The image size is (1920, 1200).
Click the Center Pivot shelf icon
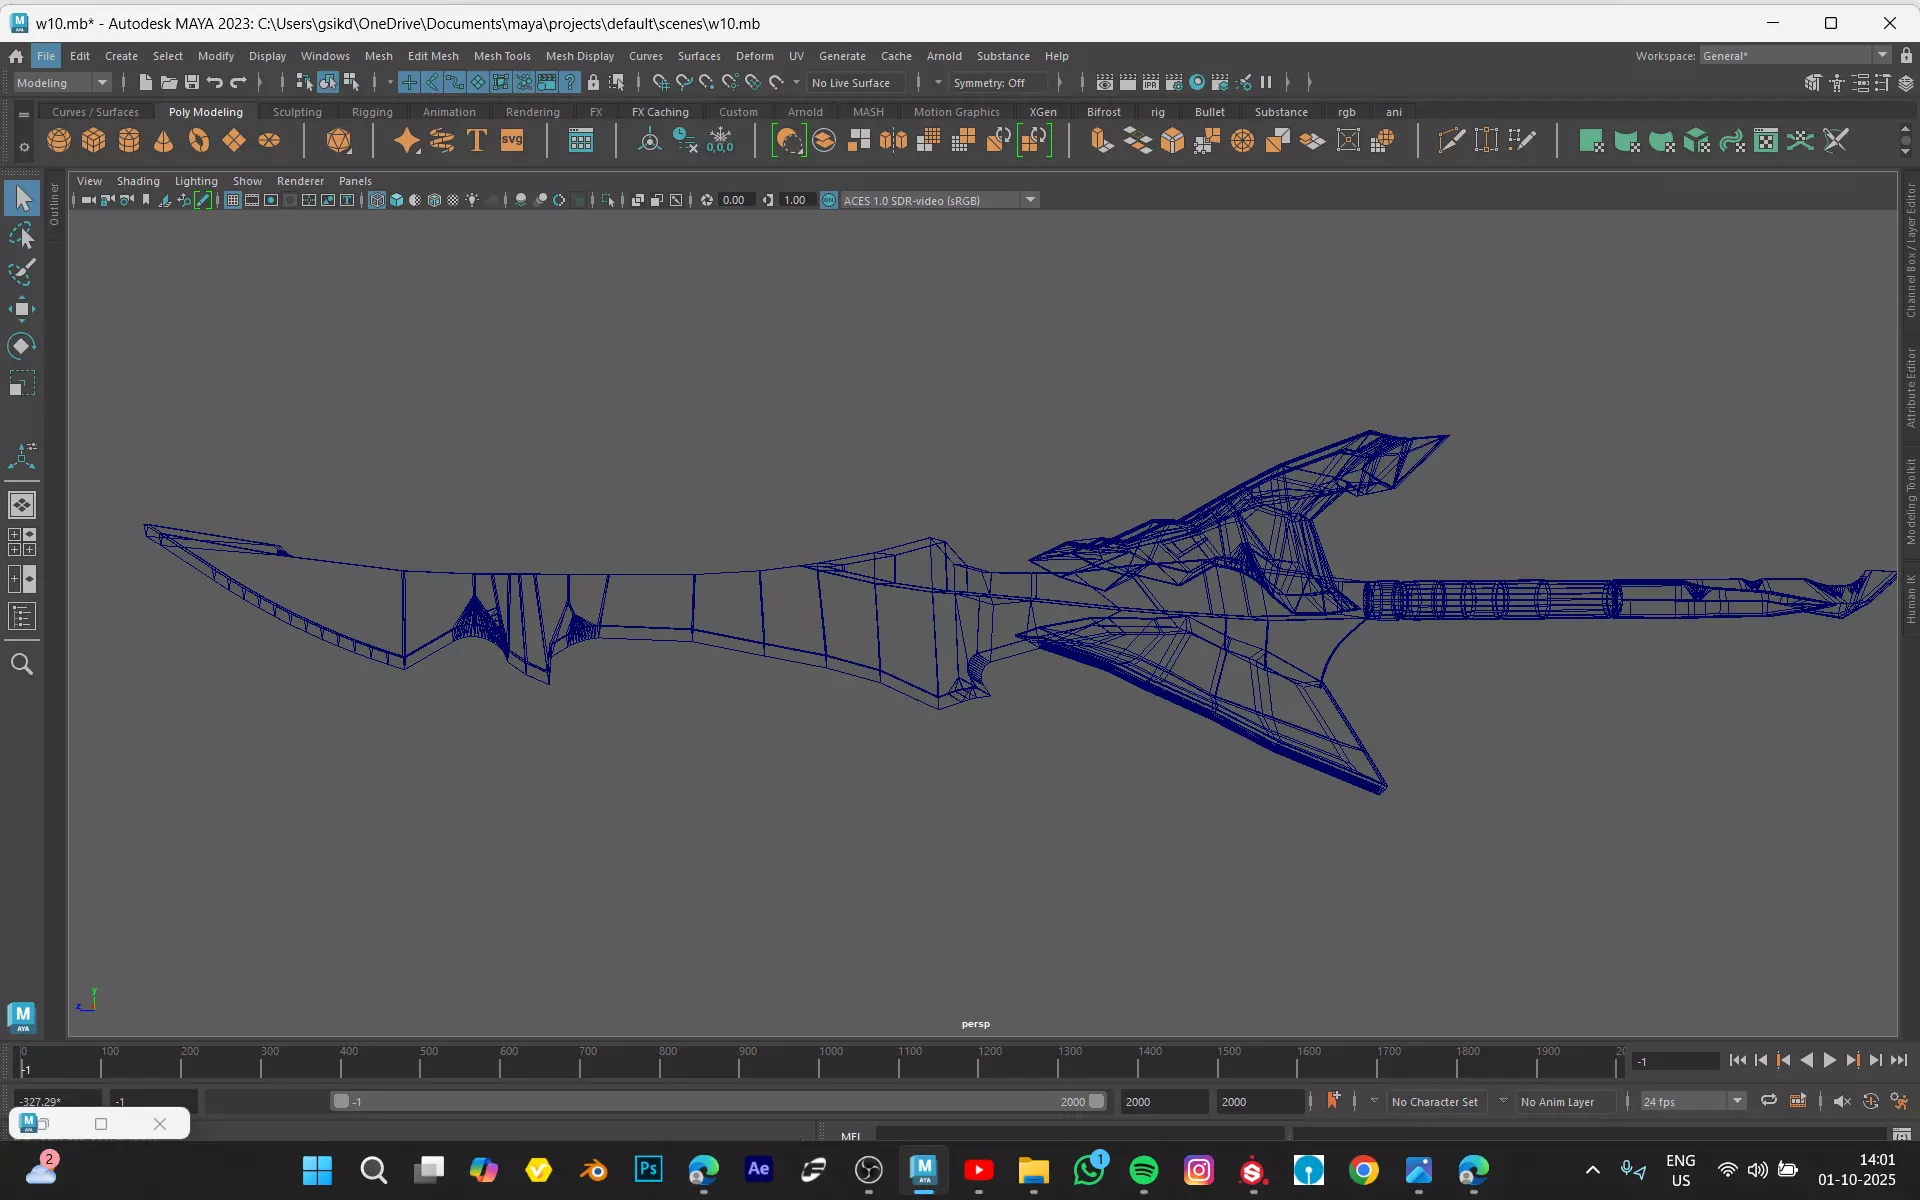coord(650,141)
